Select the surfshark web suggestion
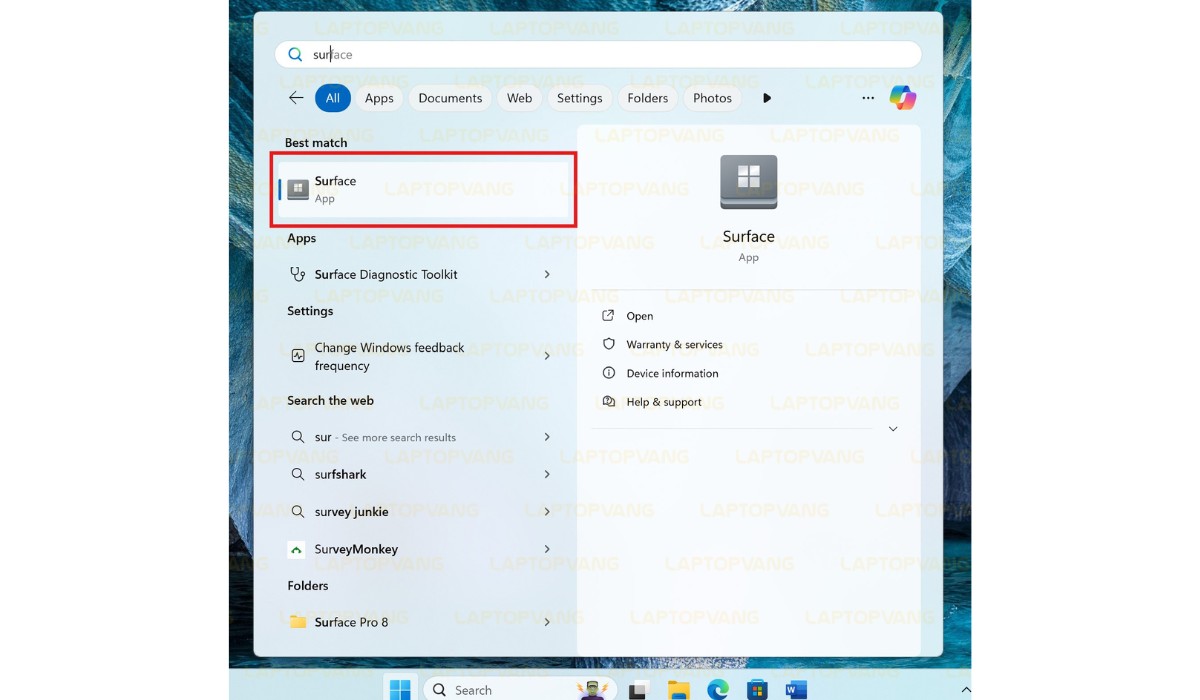 340,474
